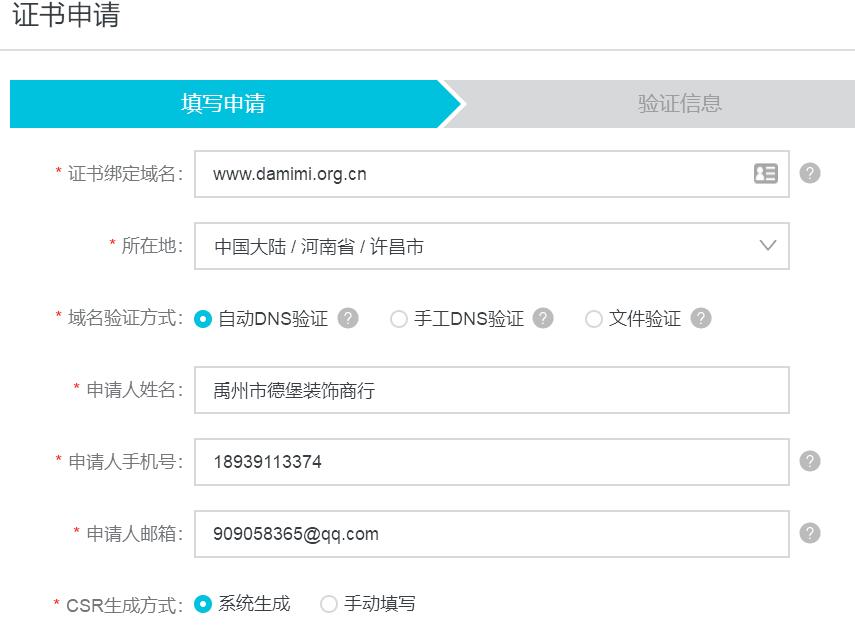Click help icon beside applicant email field
This screenshot has width=855, height=632.
[x=810, y=533]
